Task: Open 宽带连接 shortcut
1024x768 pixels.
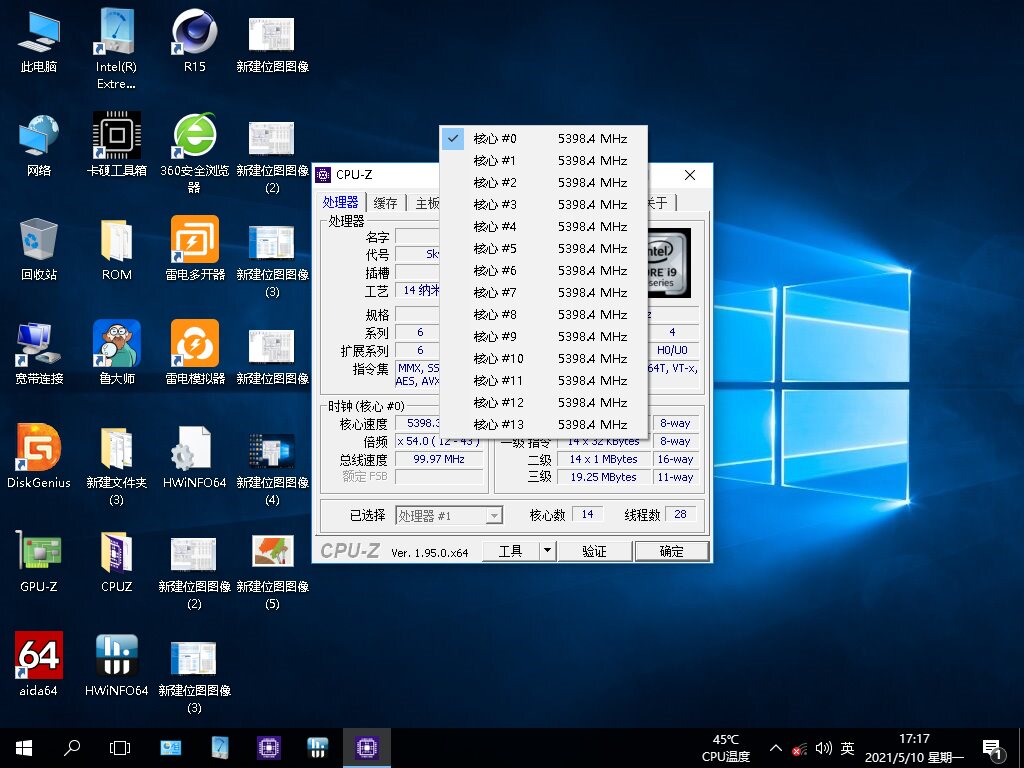Action: (x=39, y=353)
